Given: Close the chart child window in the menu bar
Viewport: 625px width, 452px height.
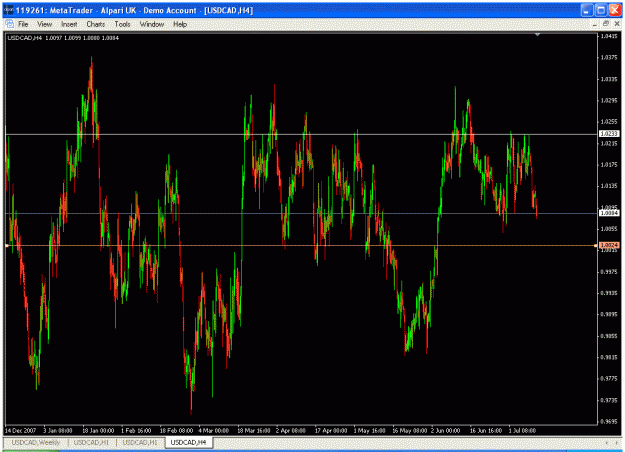Looking at the screenshot, I should click(x=617, y=24).
